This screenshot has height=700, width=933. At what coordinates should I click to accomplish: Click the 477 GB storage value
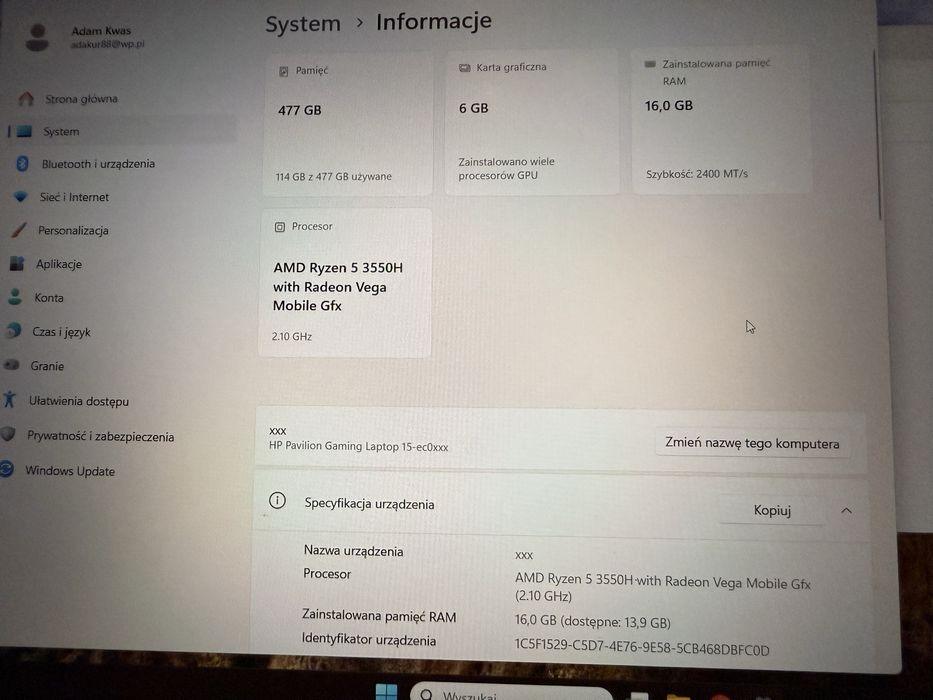tap(299, 110)
